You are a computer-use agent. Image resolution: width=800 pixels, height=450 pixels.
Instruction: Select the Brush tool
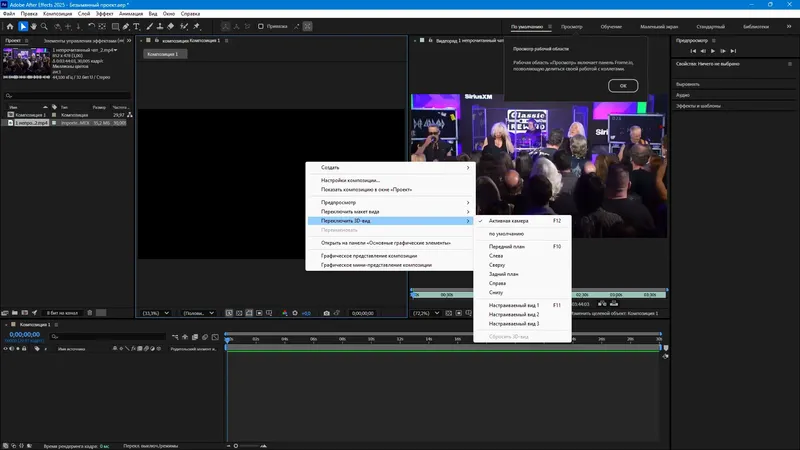point(149,27)
